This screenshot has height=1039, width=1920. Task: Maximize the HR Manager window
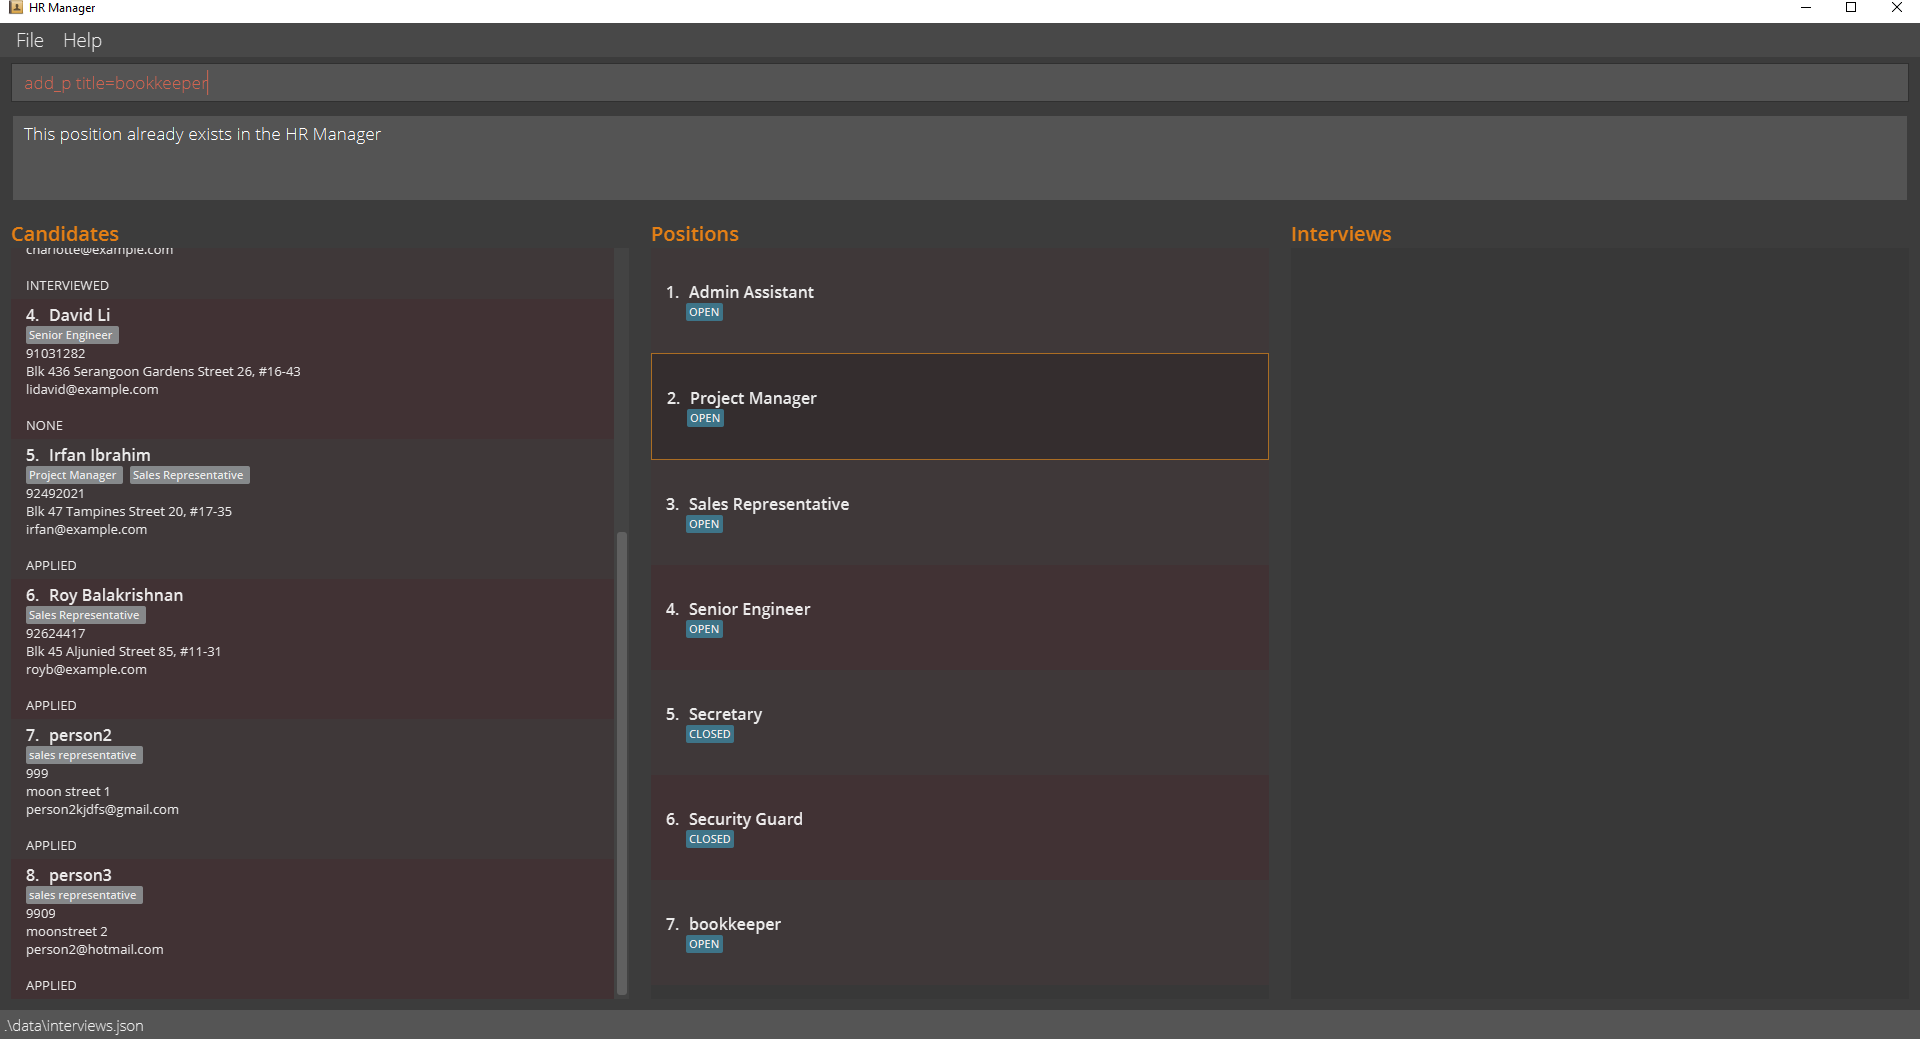pyautogui.click(x=1851, y=8)
